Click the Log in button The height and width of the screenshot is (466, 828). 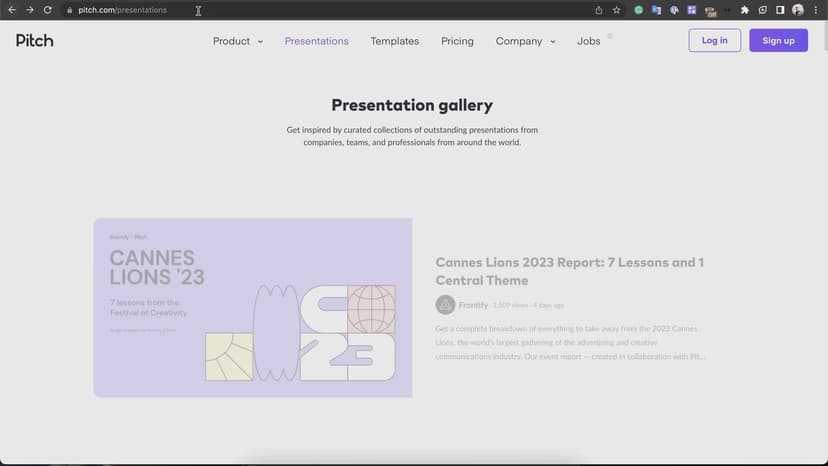[x=714, y=40]
